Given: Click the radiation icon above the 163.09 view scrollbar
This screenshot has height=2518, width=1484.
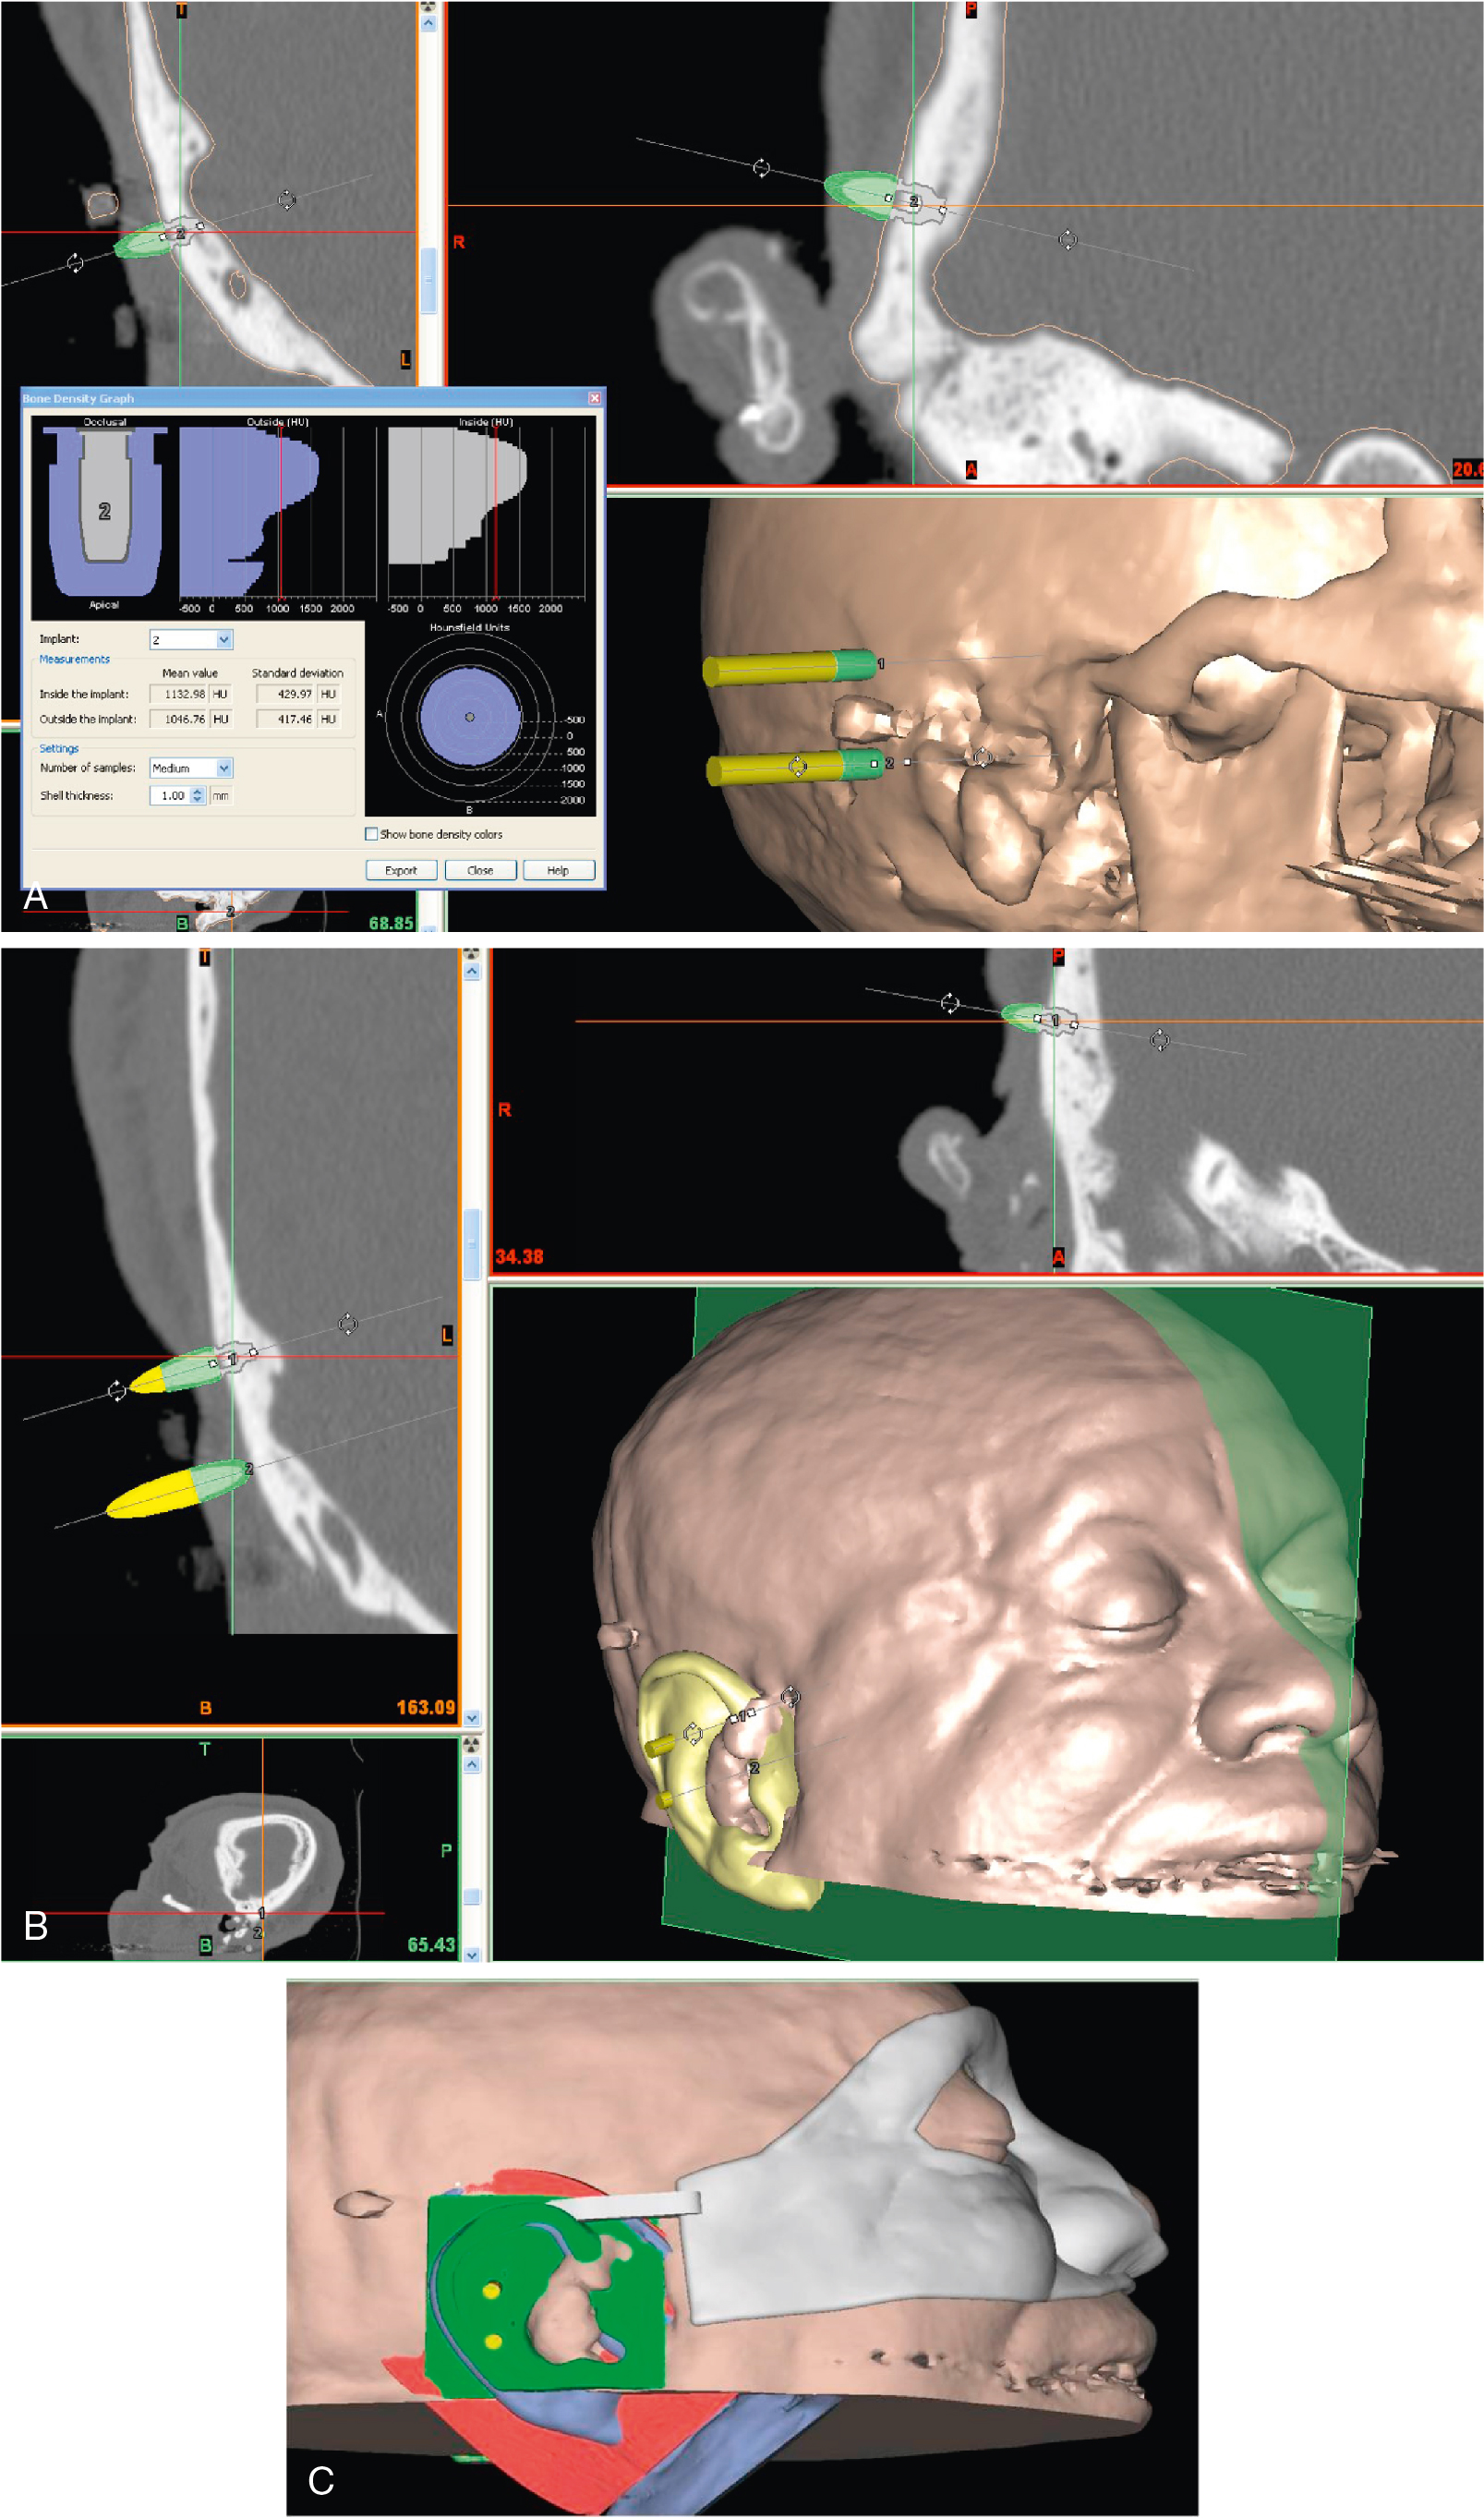Looking at the screenshot, I should point(471,954).
